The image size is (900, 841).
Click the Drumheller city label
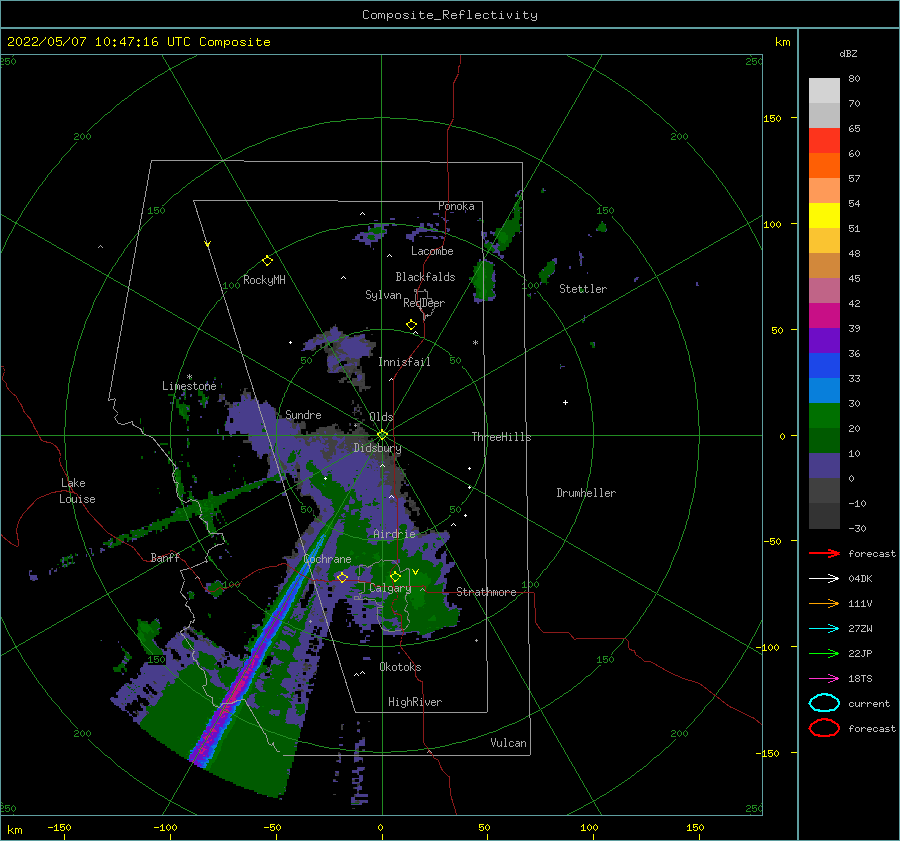[x=586, y=493]
